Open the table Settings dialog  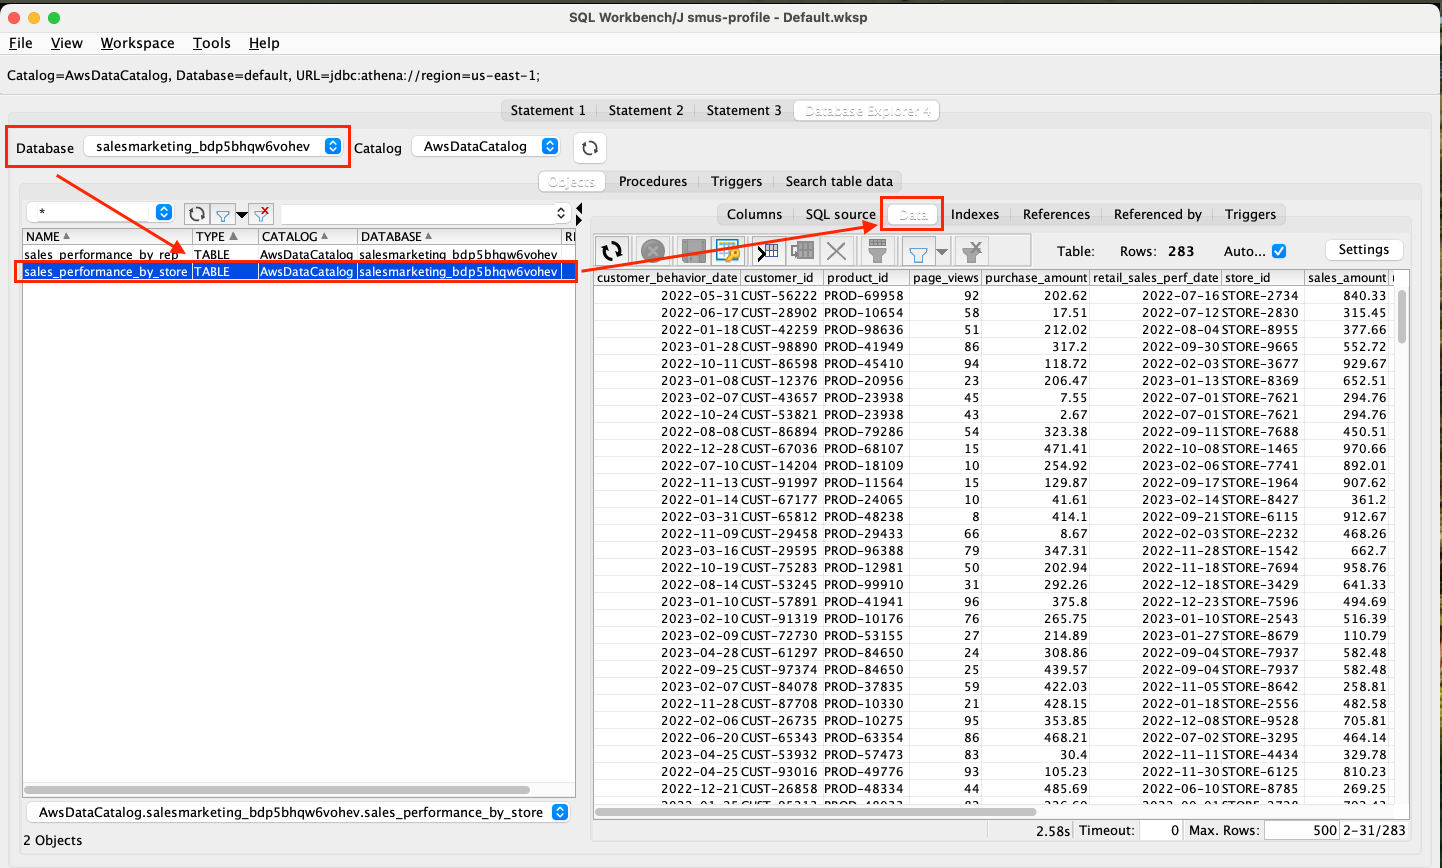pos(1364,249)
